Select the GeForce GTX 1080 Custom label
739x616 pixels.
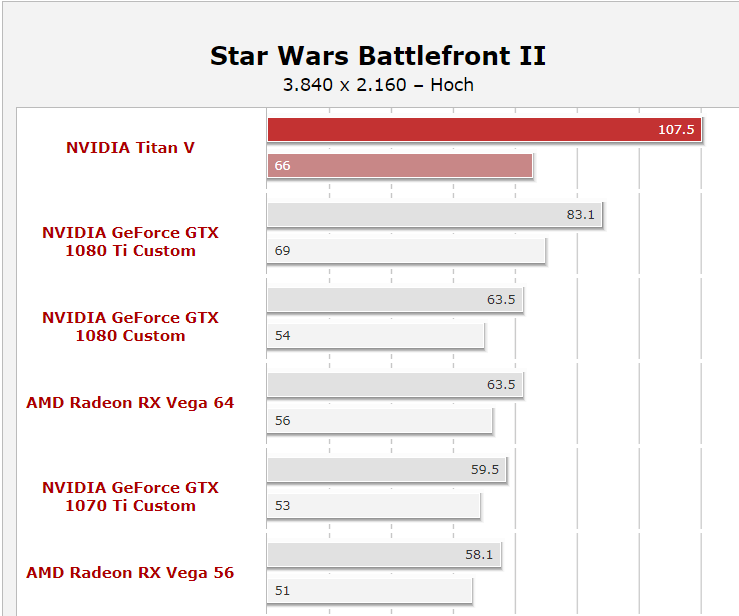pos(130,327)
